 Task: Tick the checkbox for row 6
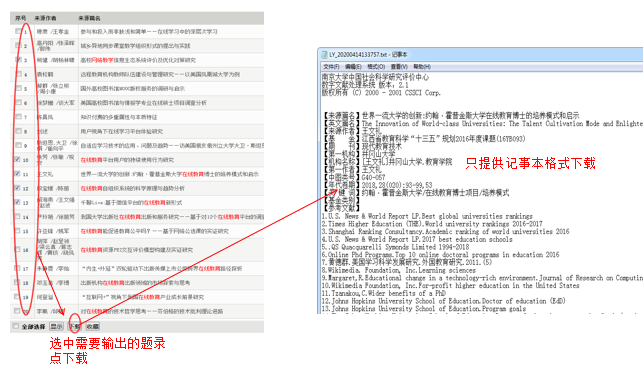18,102
